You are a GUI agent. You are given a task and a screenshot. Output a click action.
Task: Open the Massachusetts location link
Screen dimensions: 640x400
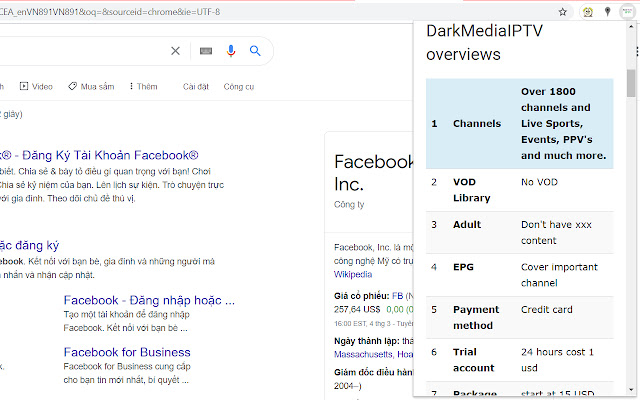click(364, 354)
